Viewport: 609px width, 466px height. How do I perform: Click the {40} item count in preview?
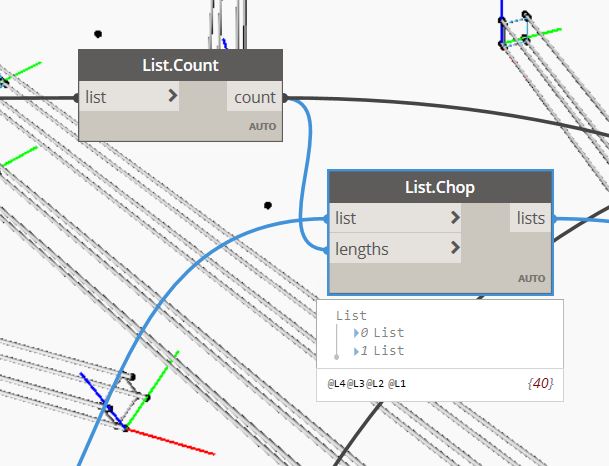(540, 384)
